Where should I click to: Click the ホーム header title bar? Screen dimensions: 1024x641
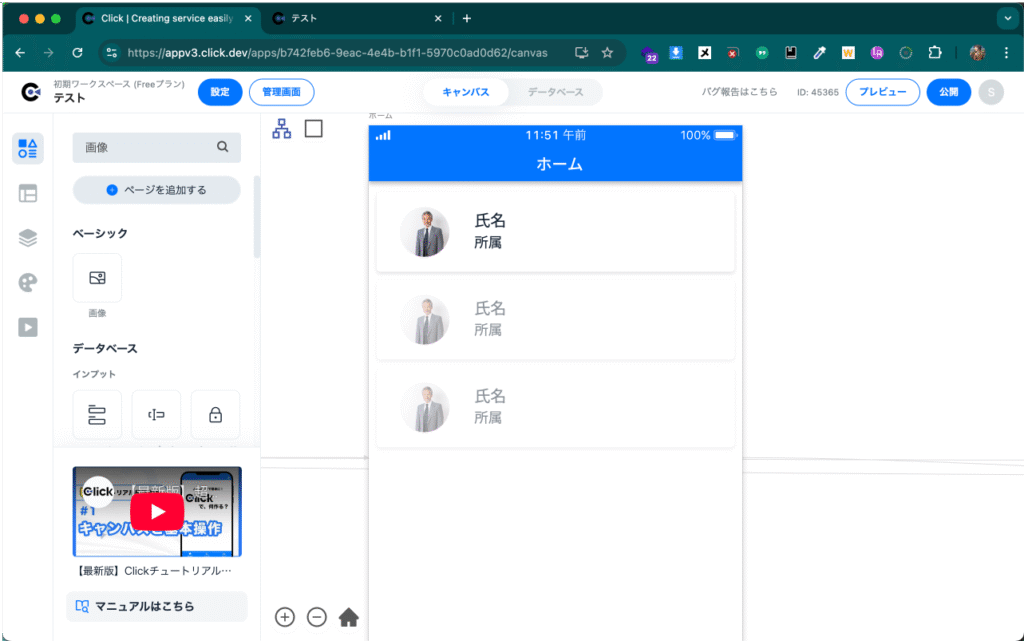[x=556, y=163]
